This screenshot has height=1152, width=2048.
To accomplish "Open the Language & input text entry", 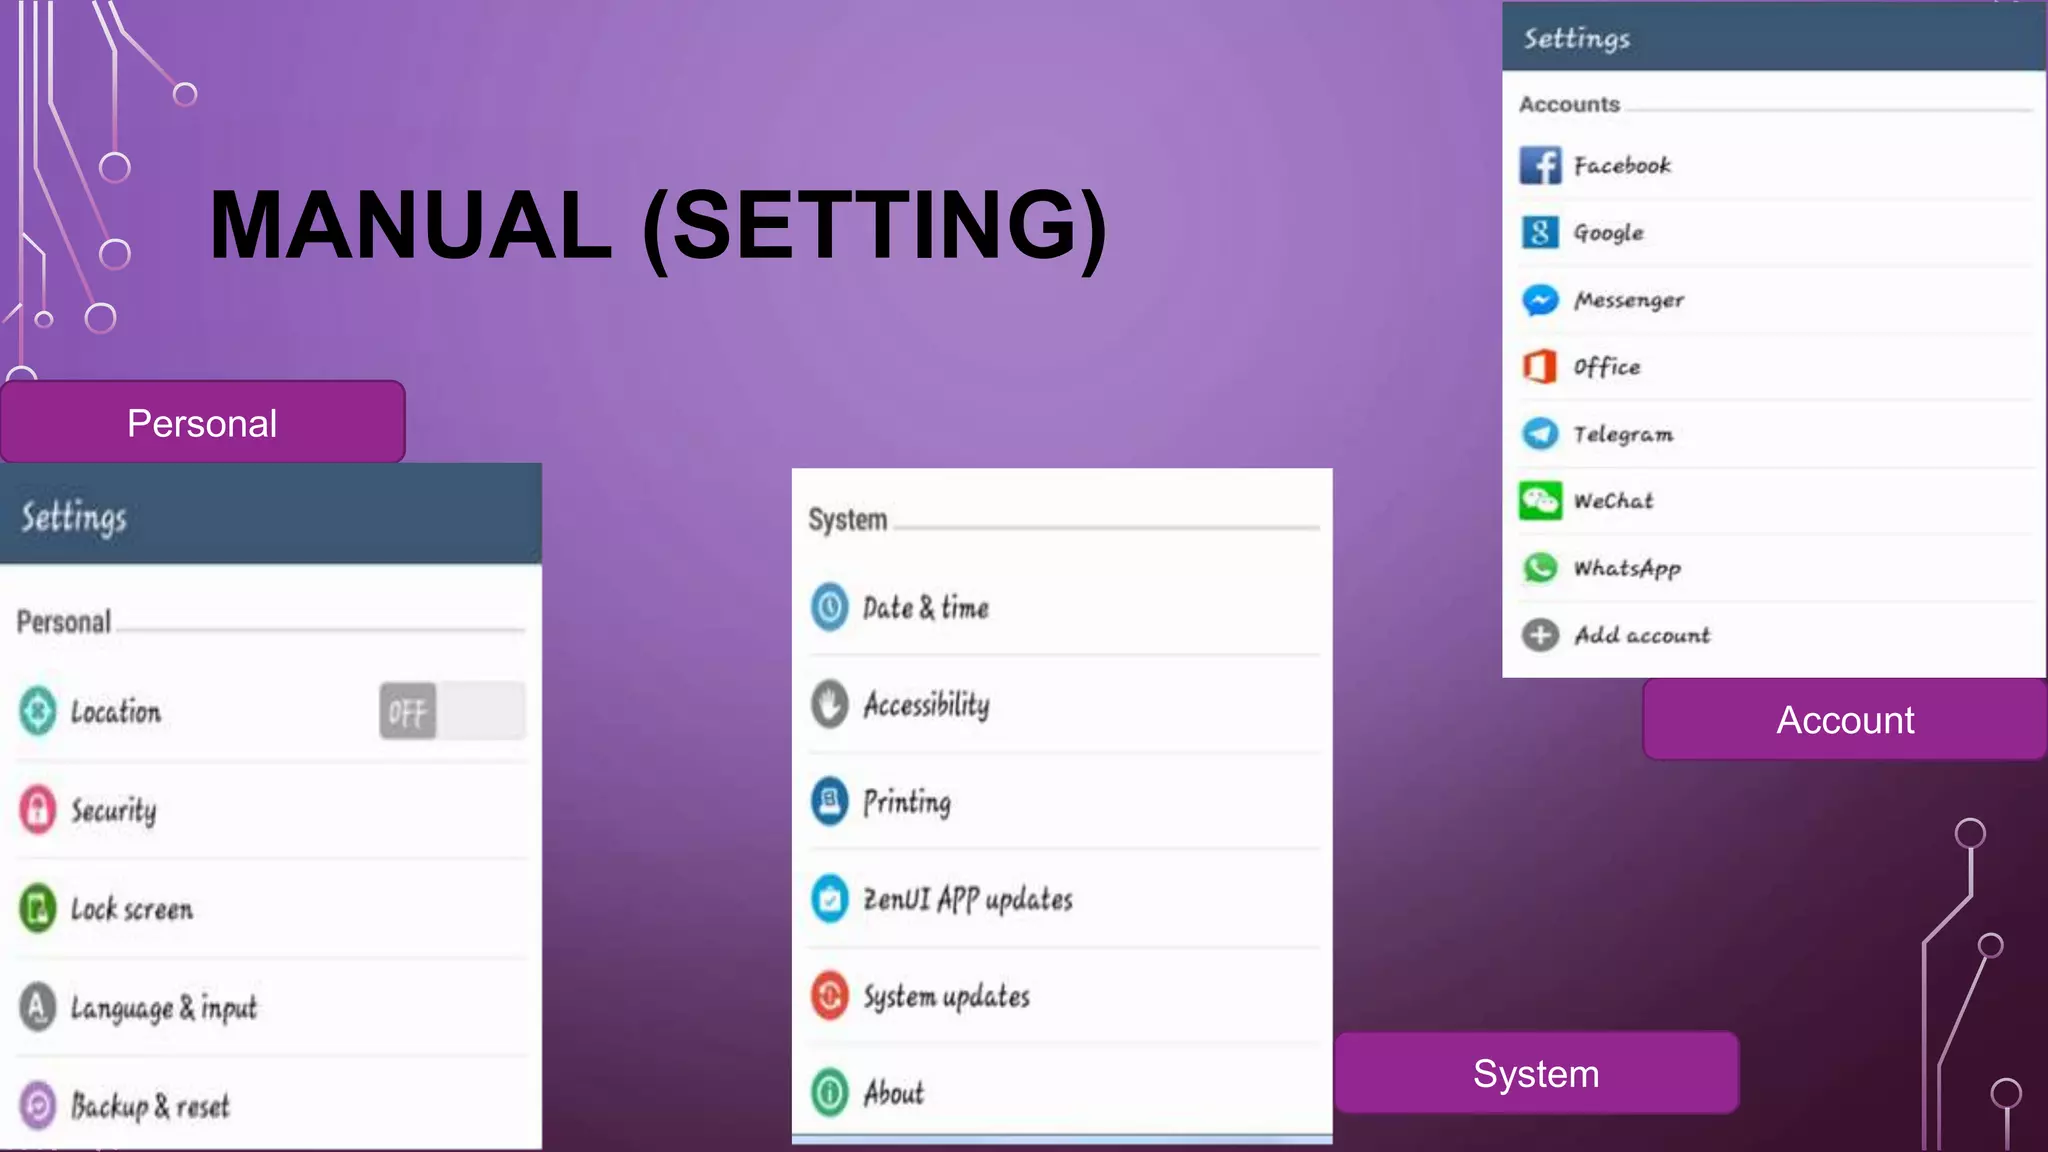I will pos(164,1008).
